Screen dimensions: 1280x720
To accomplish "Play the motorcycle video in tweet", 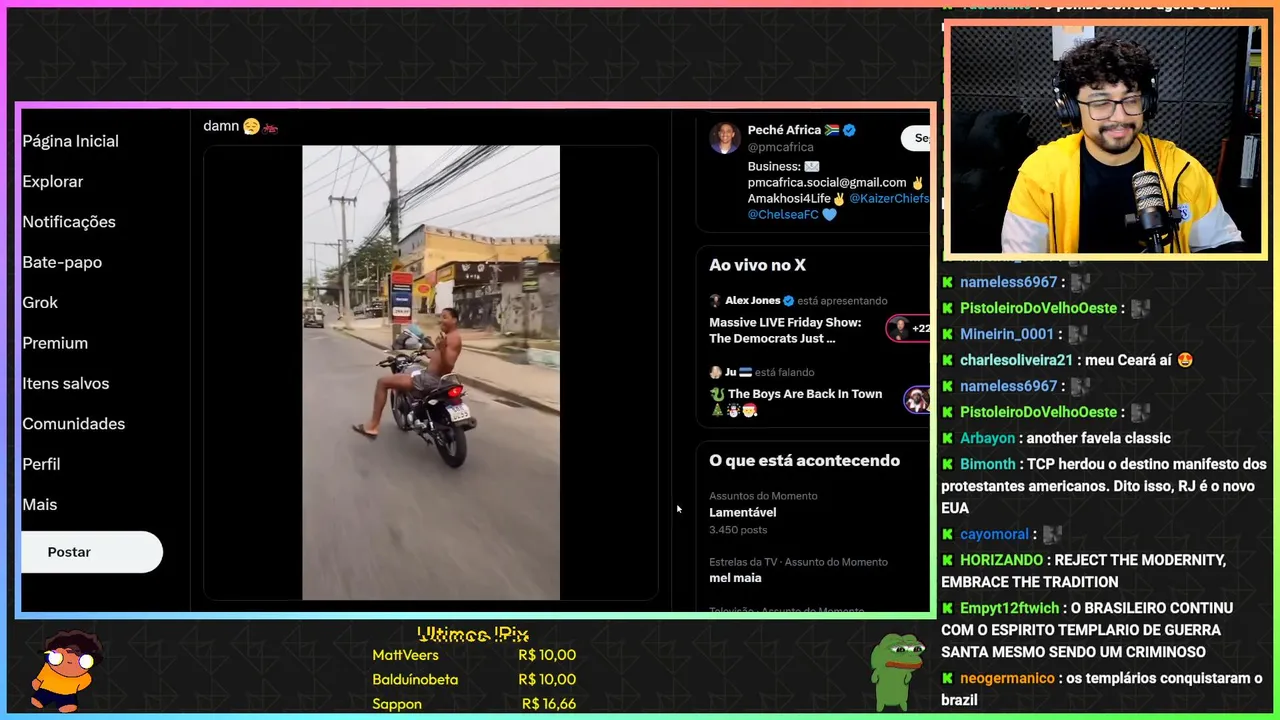I will [431, 373].
